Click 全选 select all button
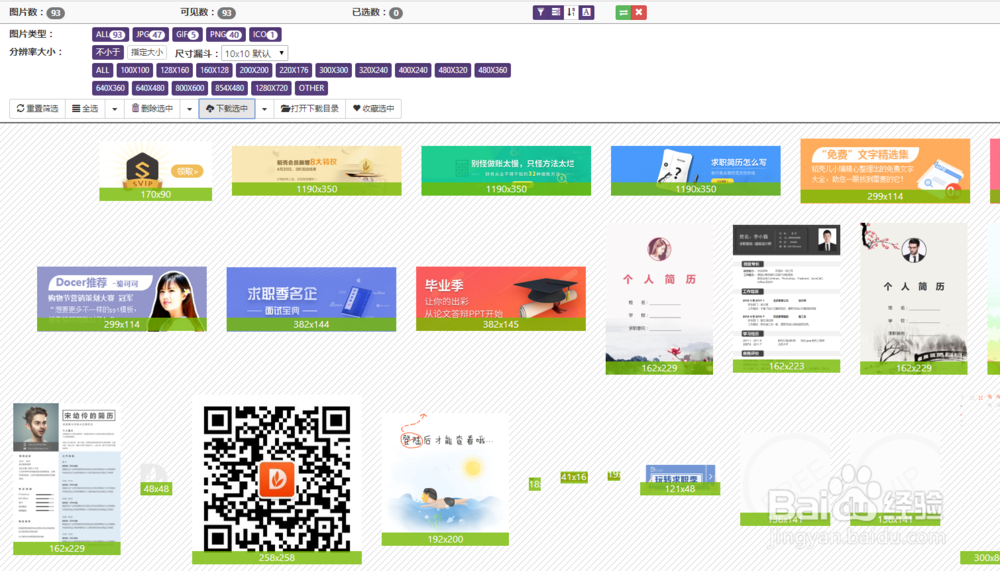The height and width of the screenshot is (571, 1000). click(85, 108)
